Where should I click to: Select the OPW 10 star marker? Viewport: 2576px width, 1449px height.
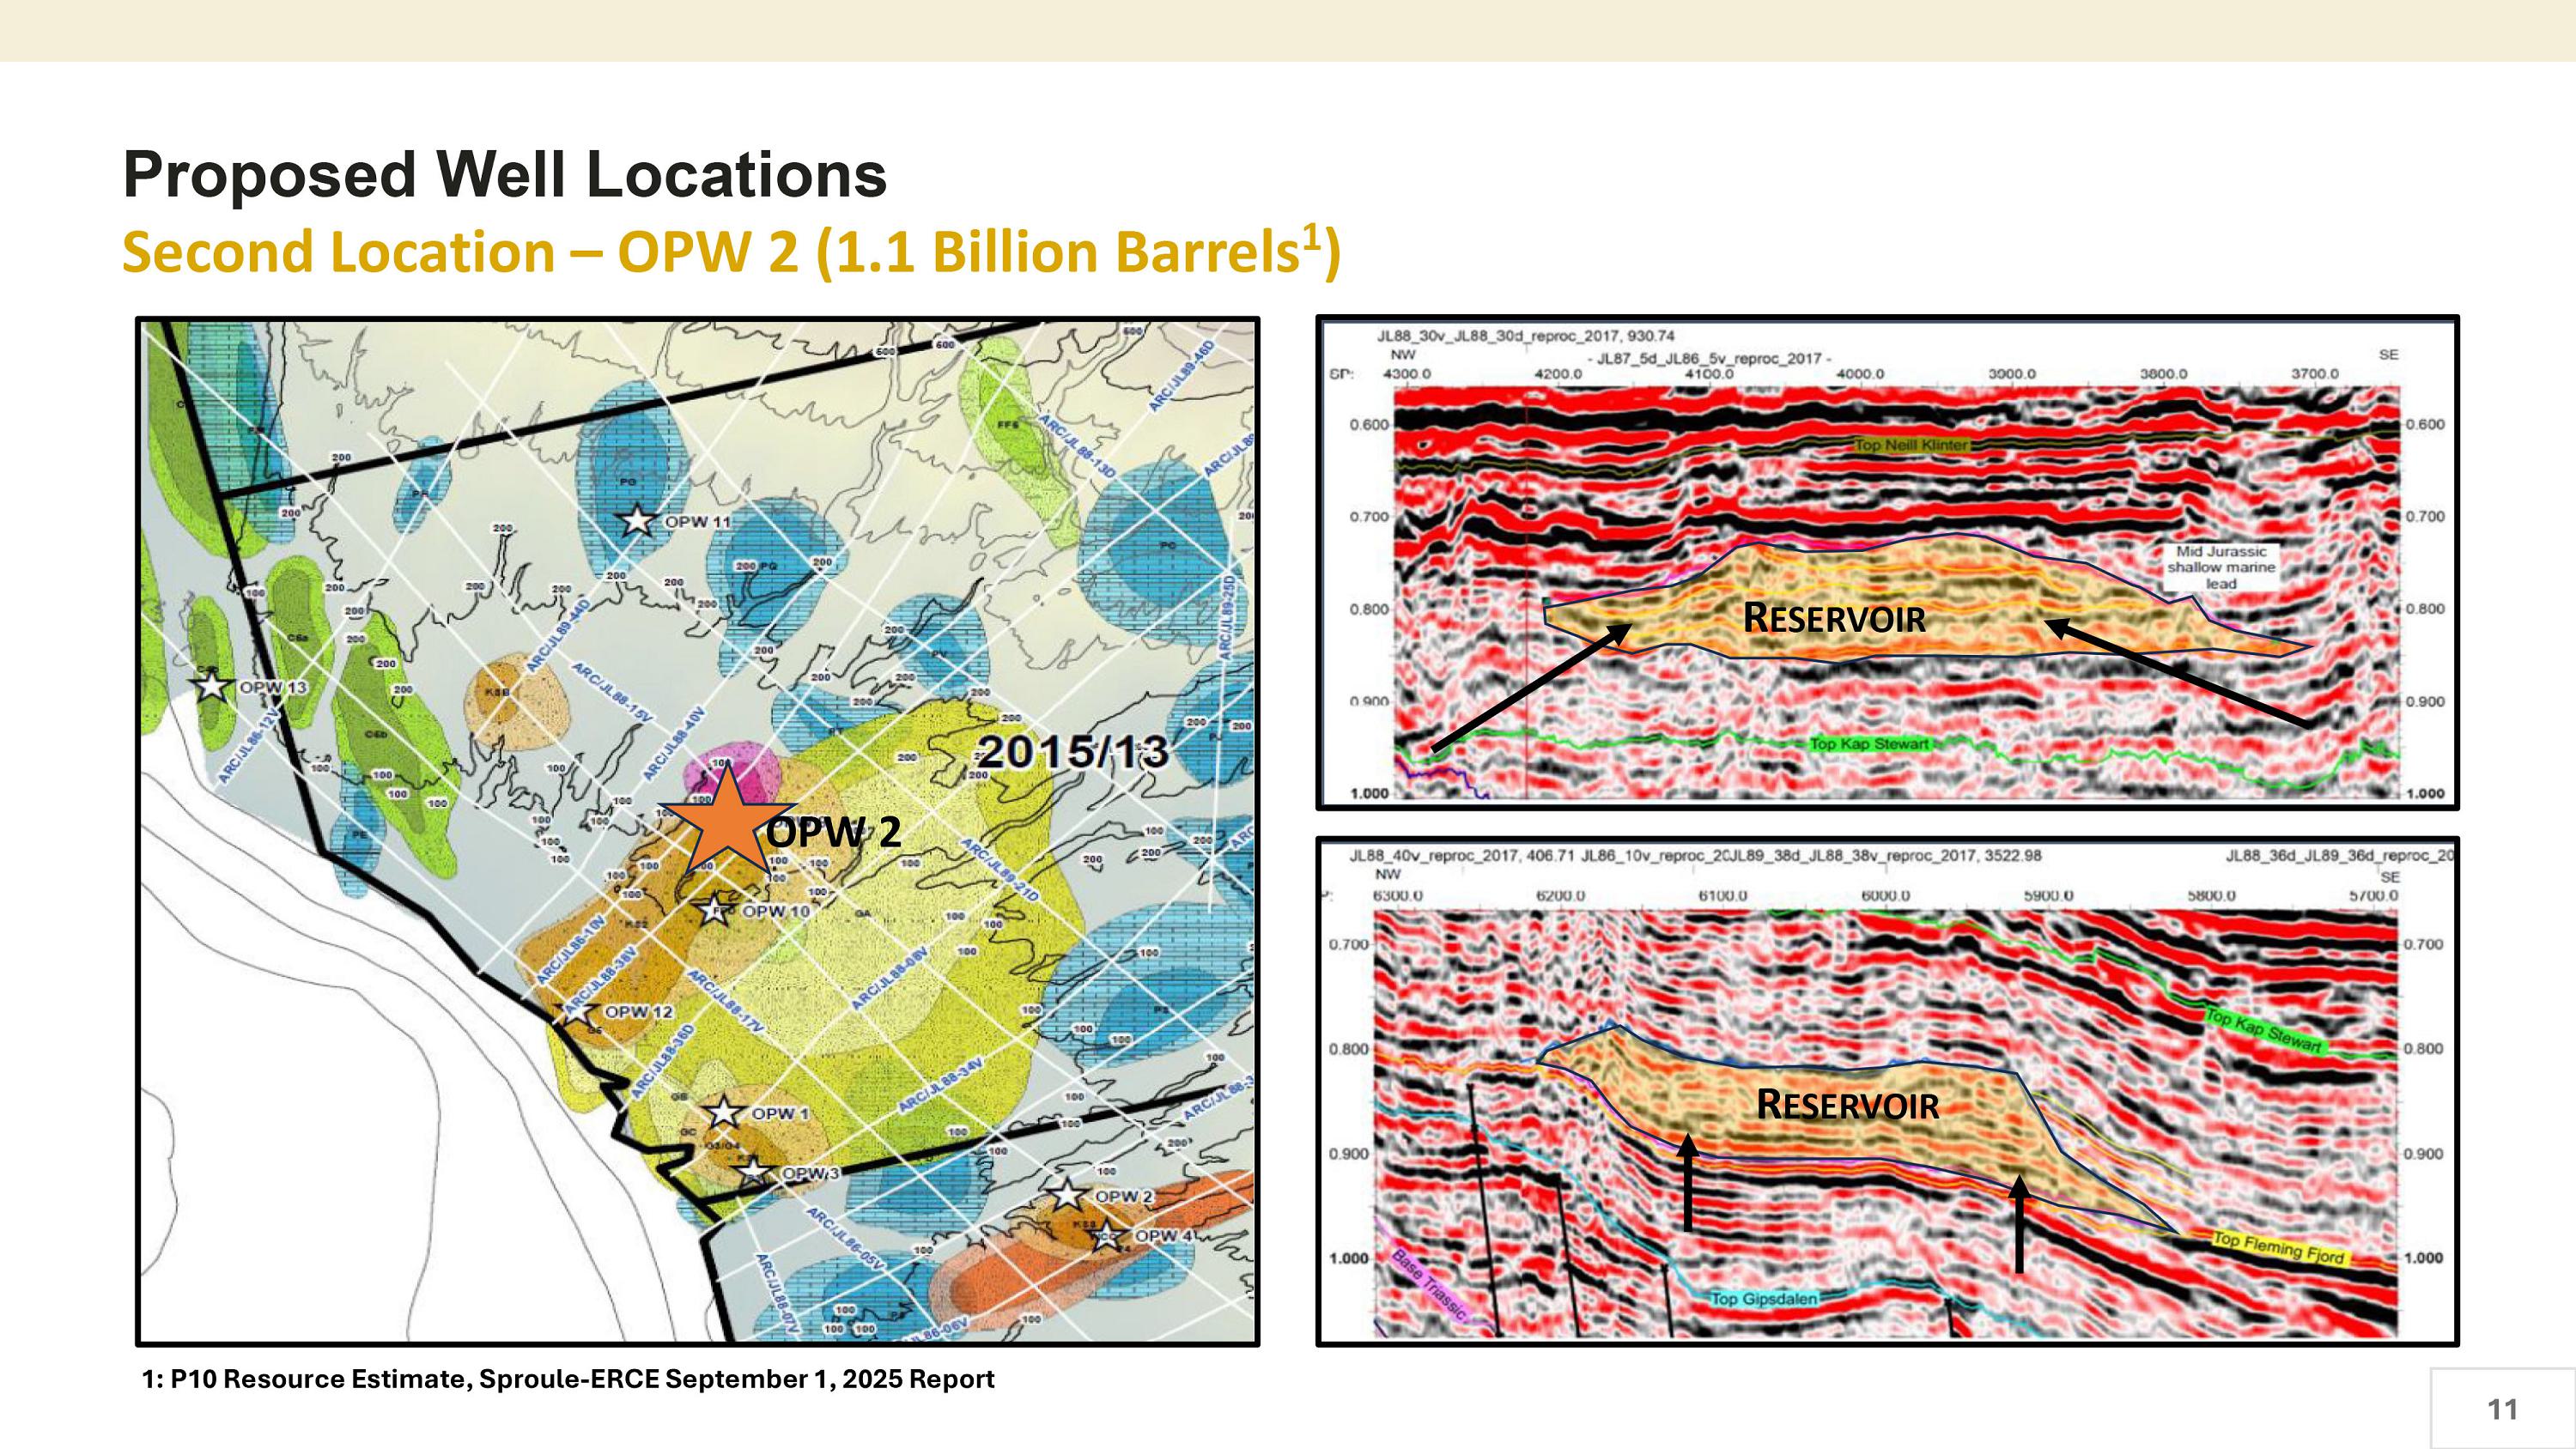(x=714, y=910)
